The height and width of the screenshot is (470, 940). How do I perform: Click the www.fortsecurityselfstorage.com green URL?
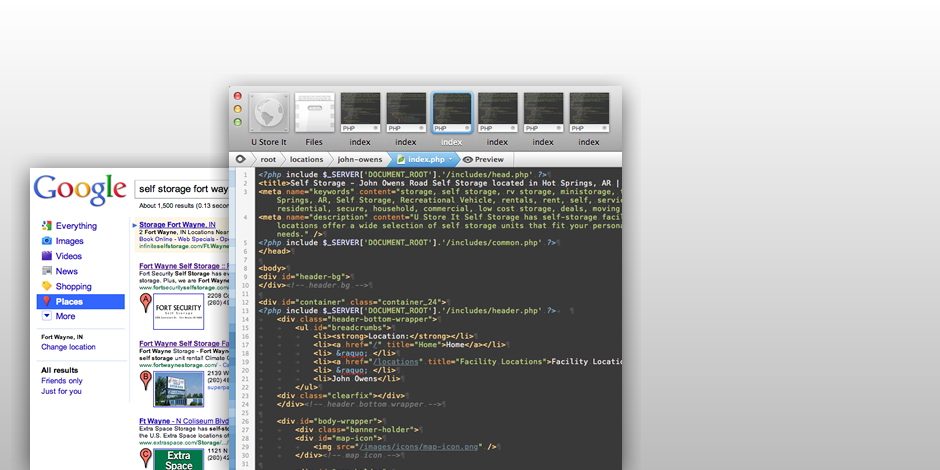(183, 288)
